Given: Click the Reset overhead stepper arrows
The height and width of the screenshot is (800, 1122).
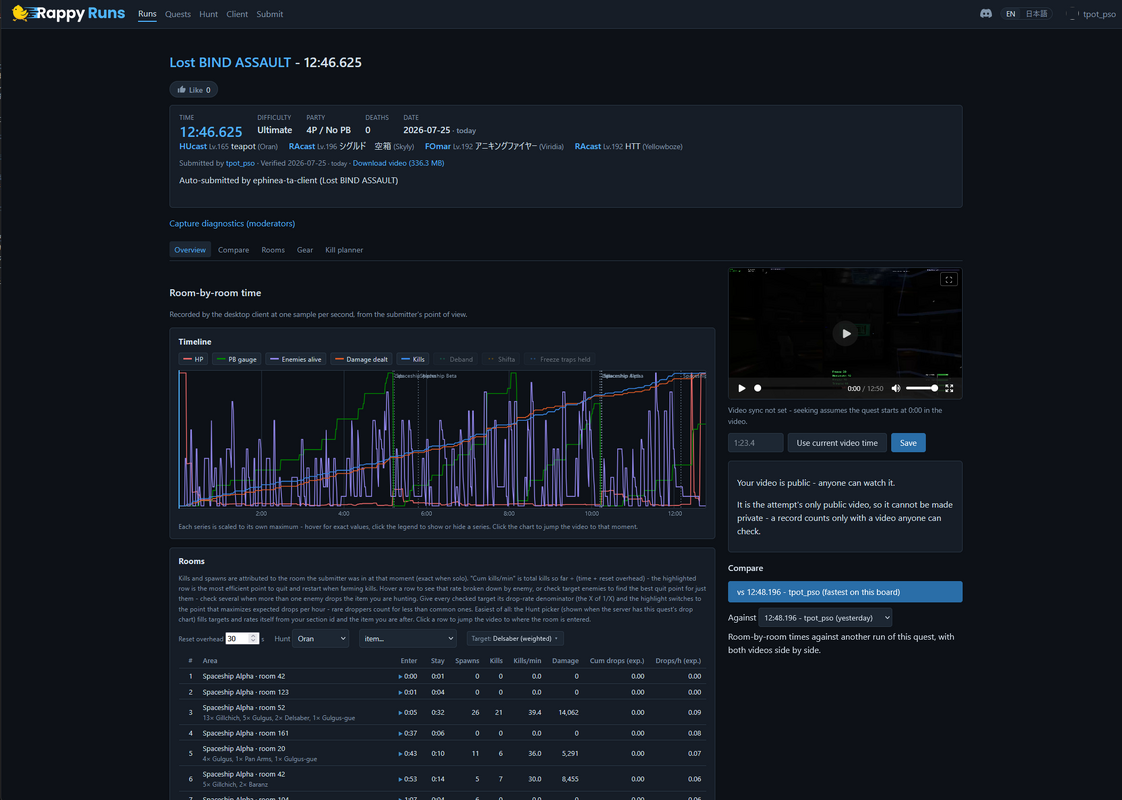Looking at the screenshot, I should (253, 638).
